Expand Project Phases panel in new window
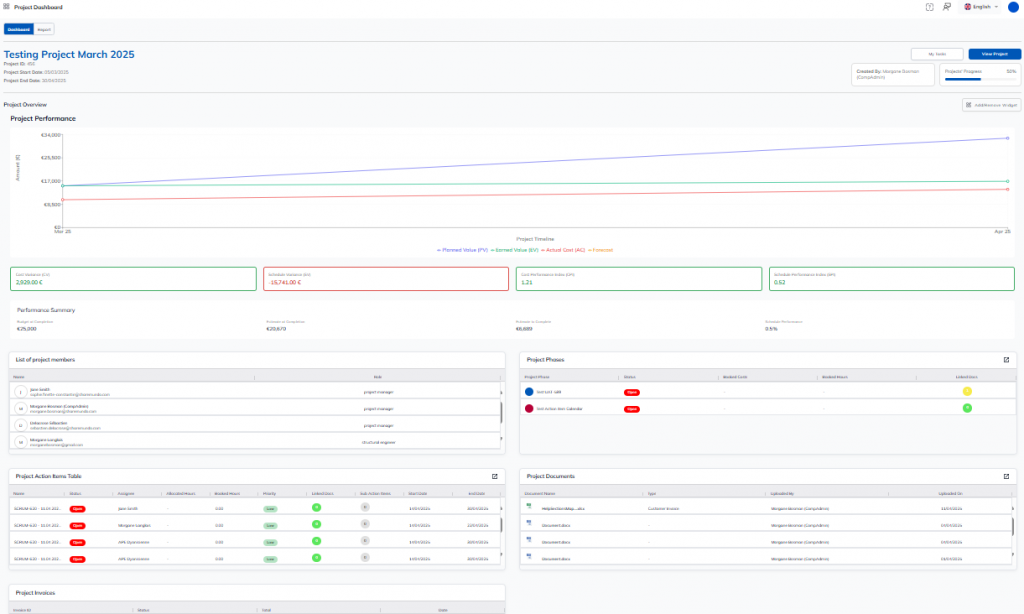Image resolution: width=1024 pixels, height=614 pixels. coord(1007,359)
